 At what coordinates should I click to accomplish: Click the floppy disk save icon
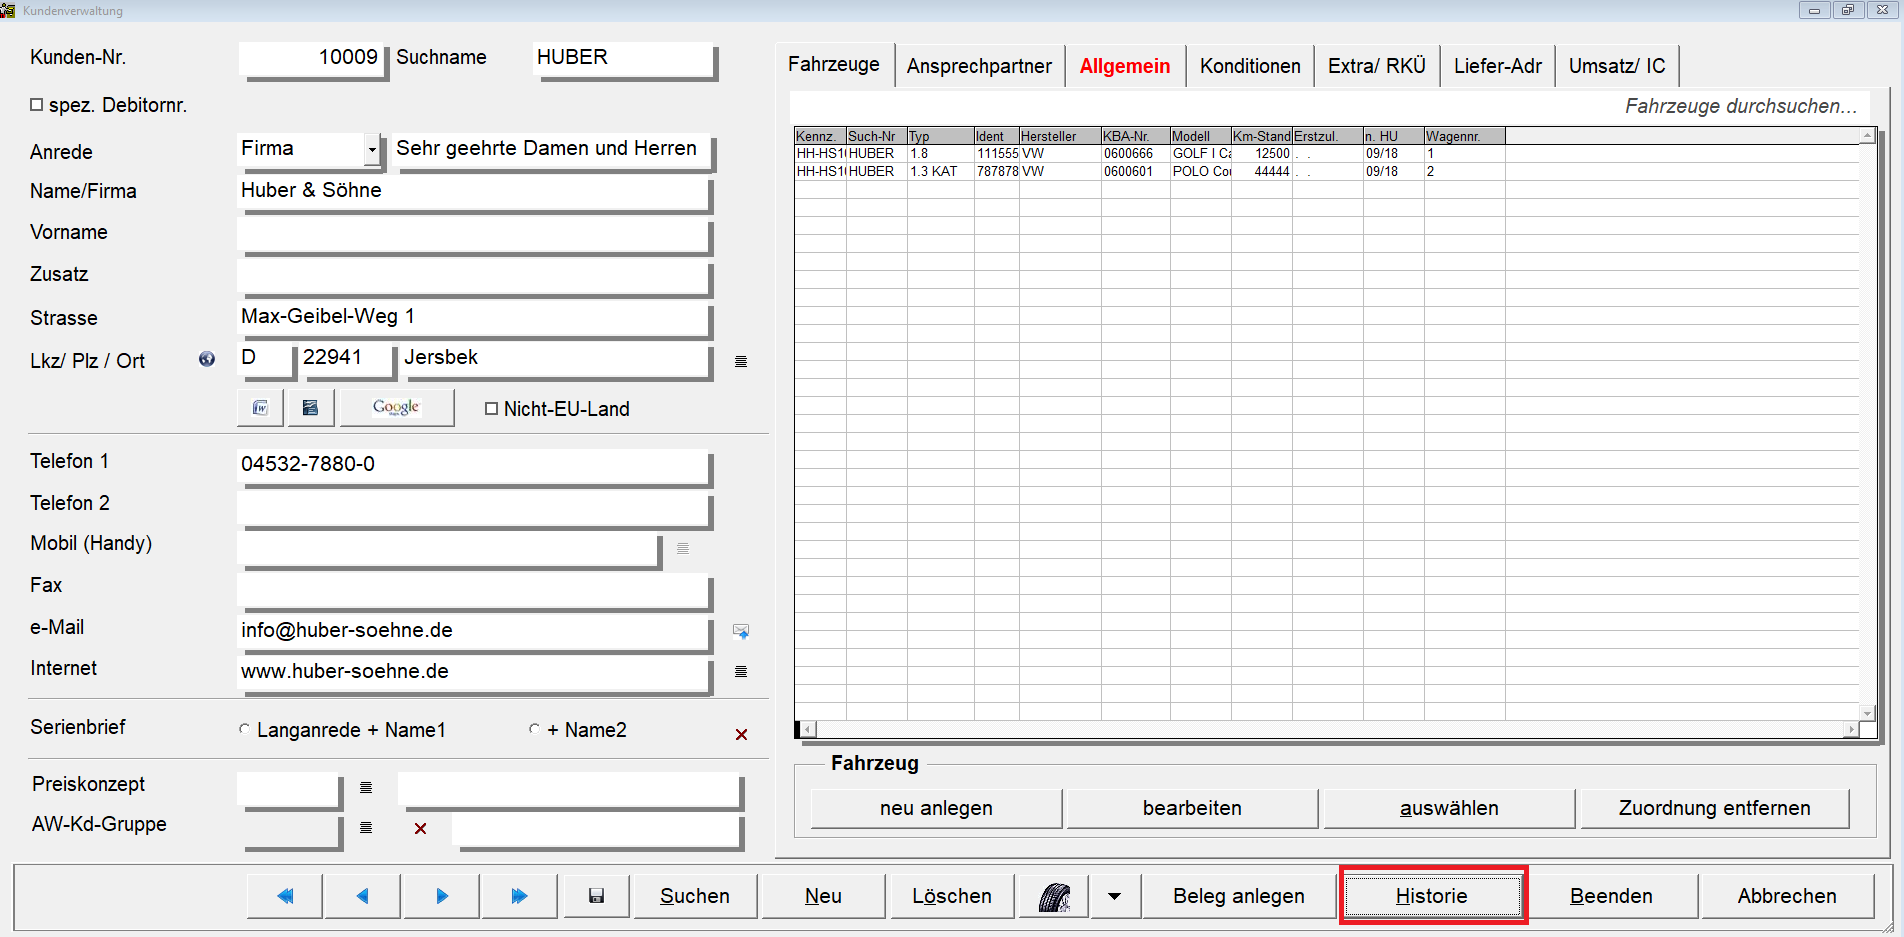tap(596, 896)
